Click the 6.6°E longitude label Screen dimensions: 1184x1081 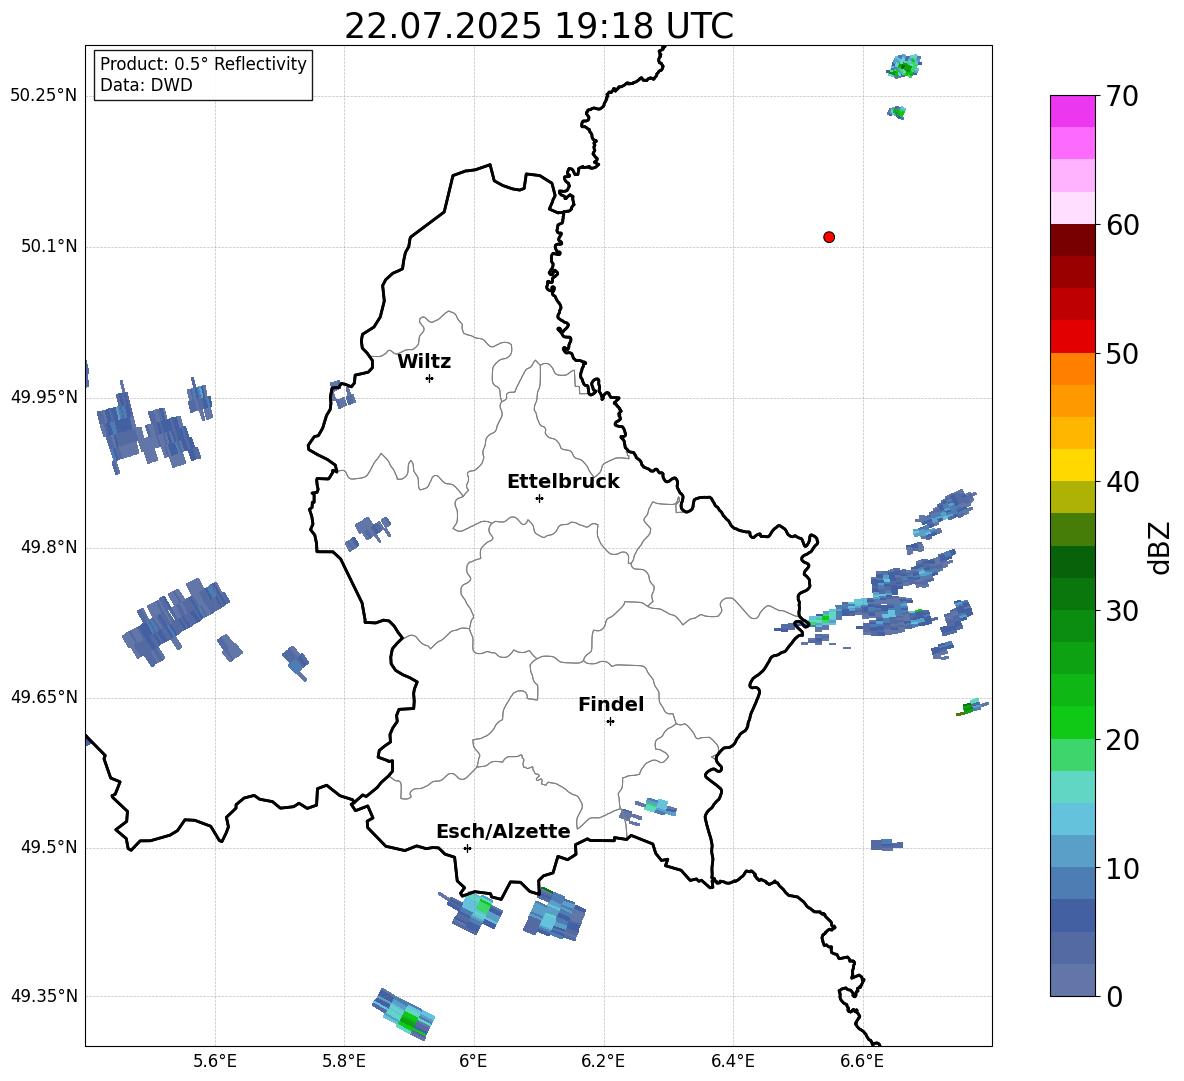(x=862, y=1061)
